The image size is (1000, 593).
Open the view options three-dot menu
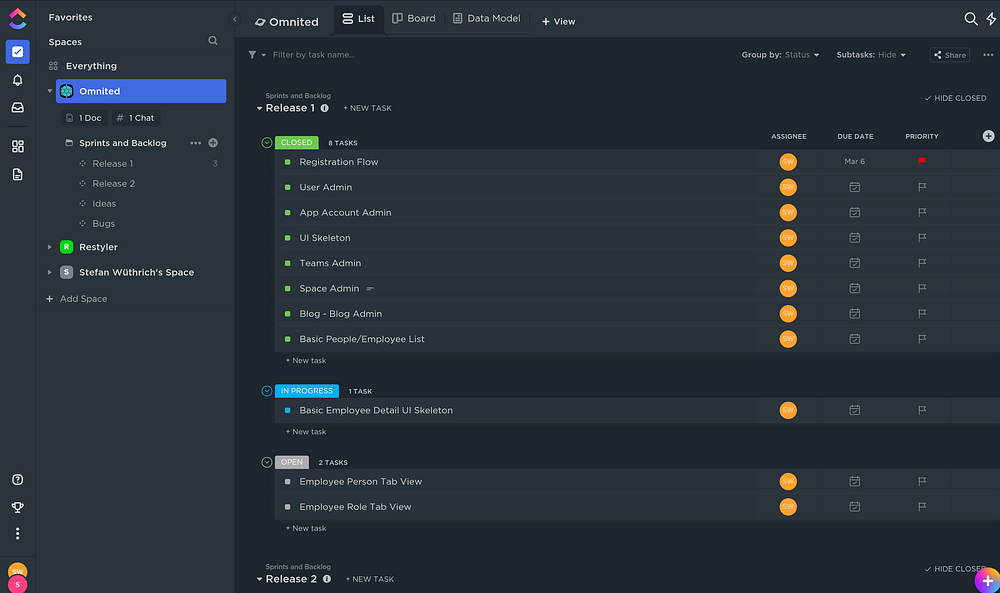(988, 55)
